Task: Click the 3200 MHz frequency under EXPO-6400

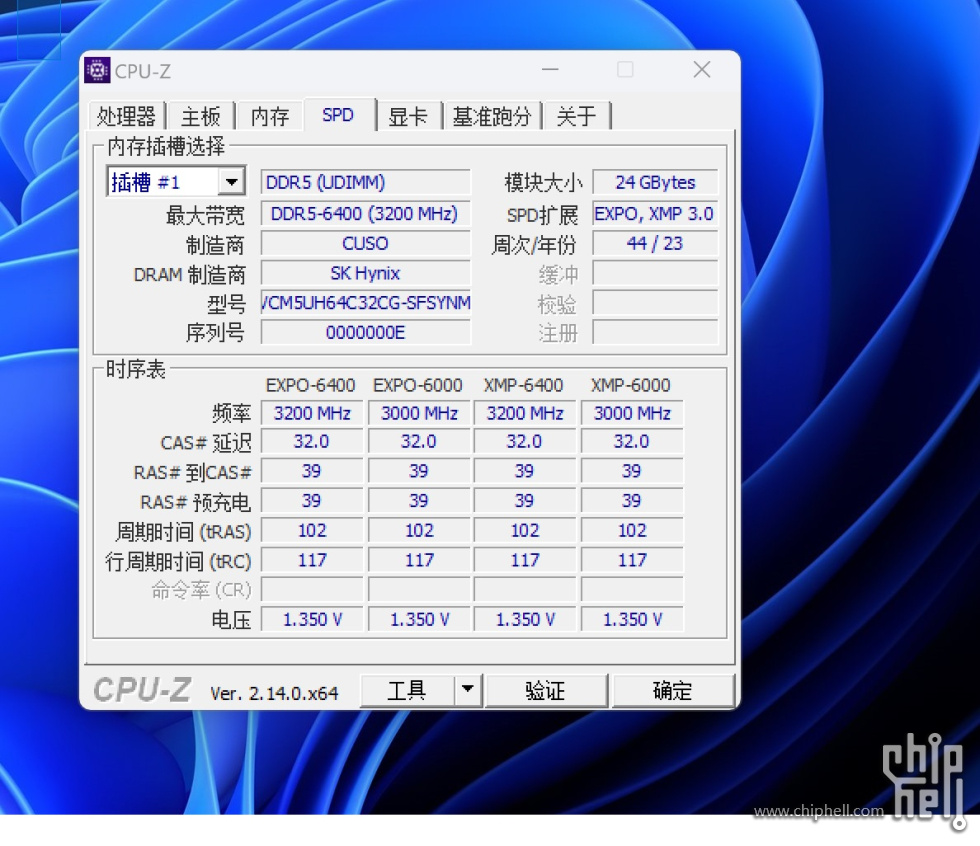Action: [x=312, y=413]
